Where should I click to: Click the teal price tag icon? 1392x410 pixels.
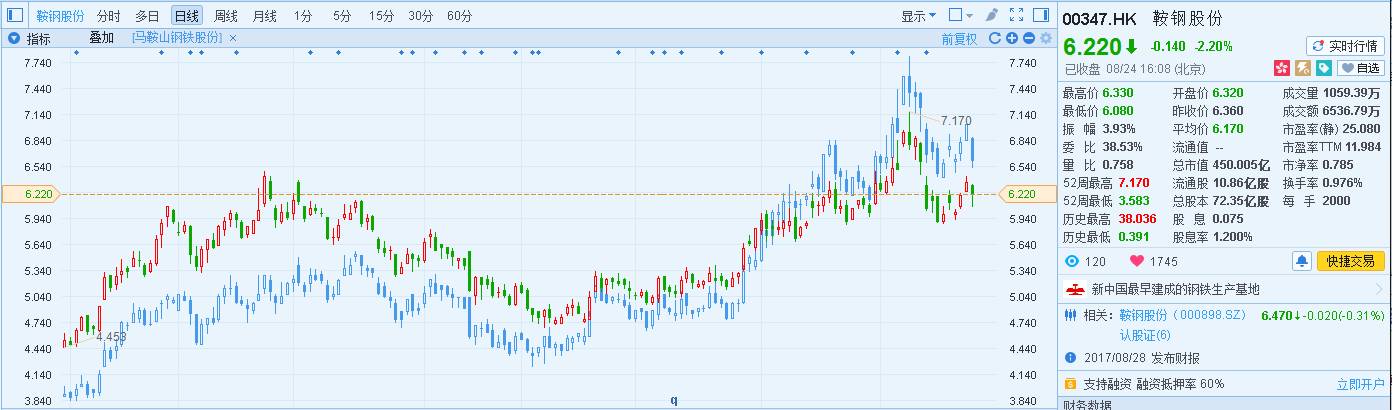pyautogui.click(x=1323, y=68)
